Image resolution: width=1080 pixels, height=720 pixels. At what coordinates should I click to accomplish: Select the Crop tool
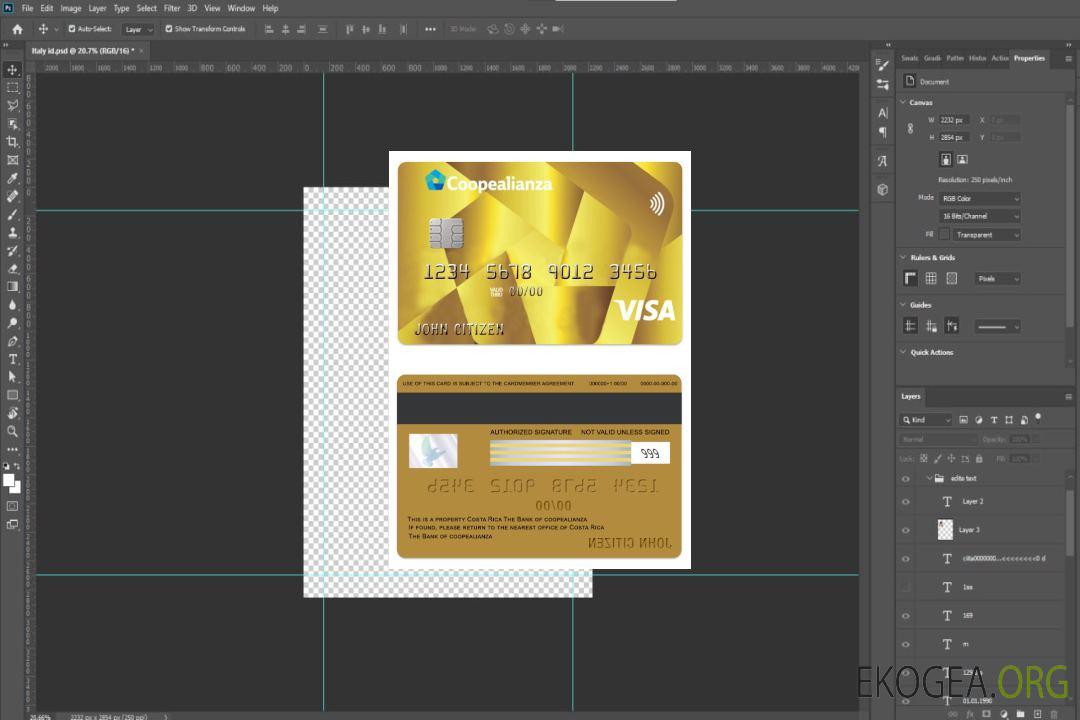pos(12,142)
